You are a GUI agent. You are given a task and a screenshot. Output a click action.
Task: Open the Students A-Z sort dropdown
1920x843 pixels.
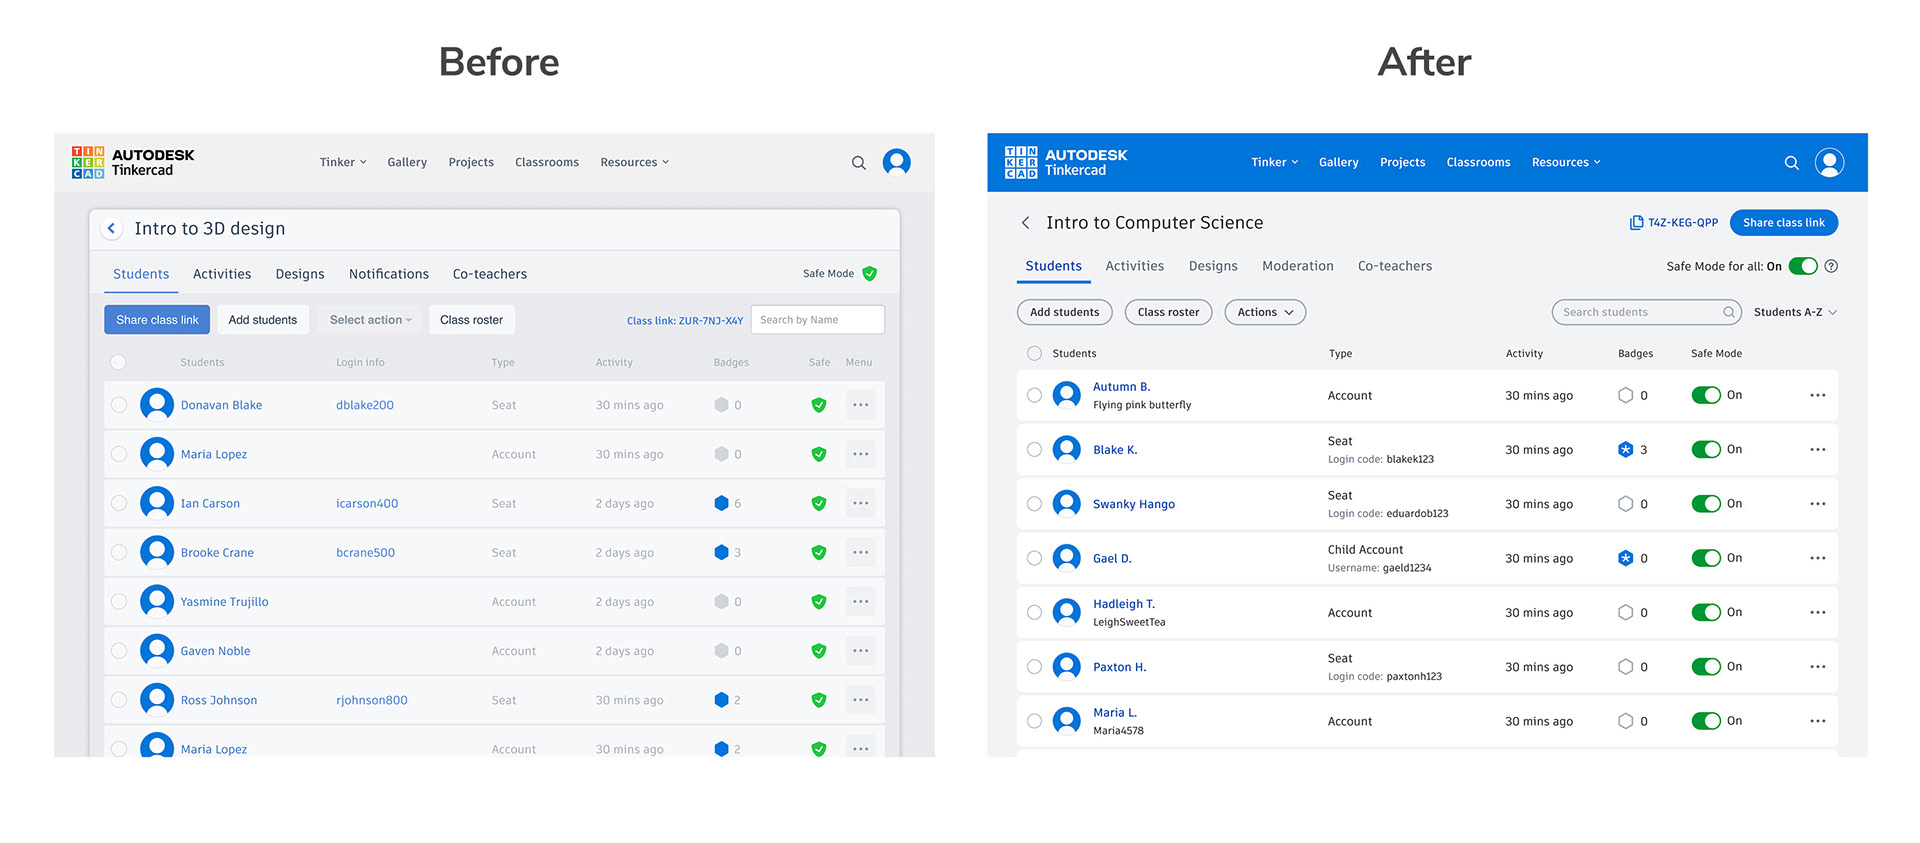(1795, 312)
